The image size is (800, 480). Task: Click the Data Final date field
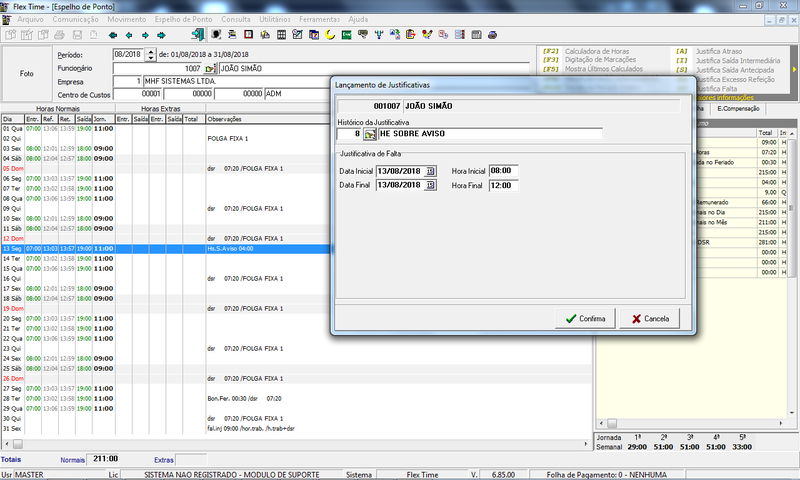[x=400, y=185]
